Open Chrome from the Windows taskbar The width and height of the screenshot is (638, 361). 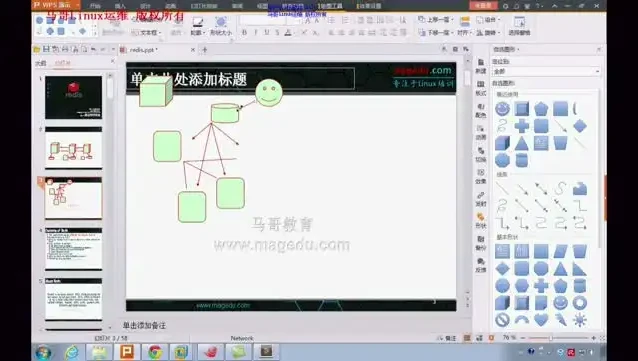click(155, 352)
